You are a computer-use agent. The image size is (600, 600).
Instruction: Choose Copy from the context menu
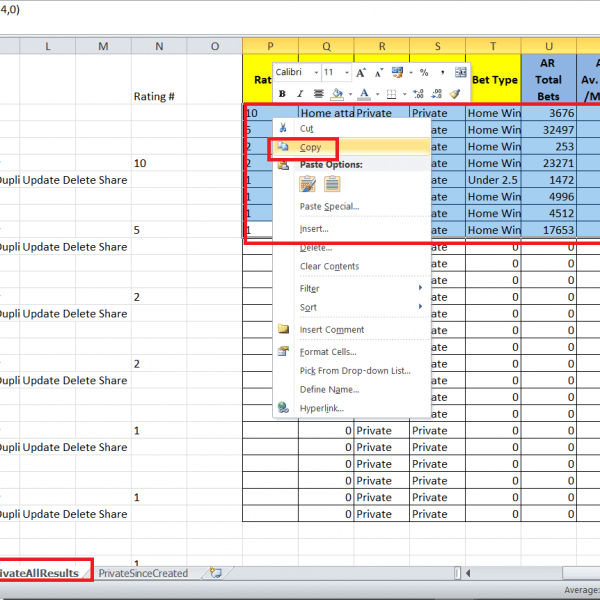[x=311, y=147]
